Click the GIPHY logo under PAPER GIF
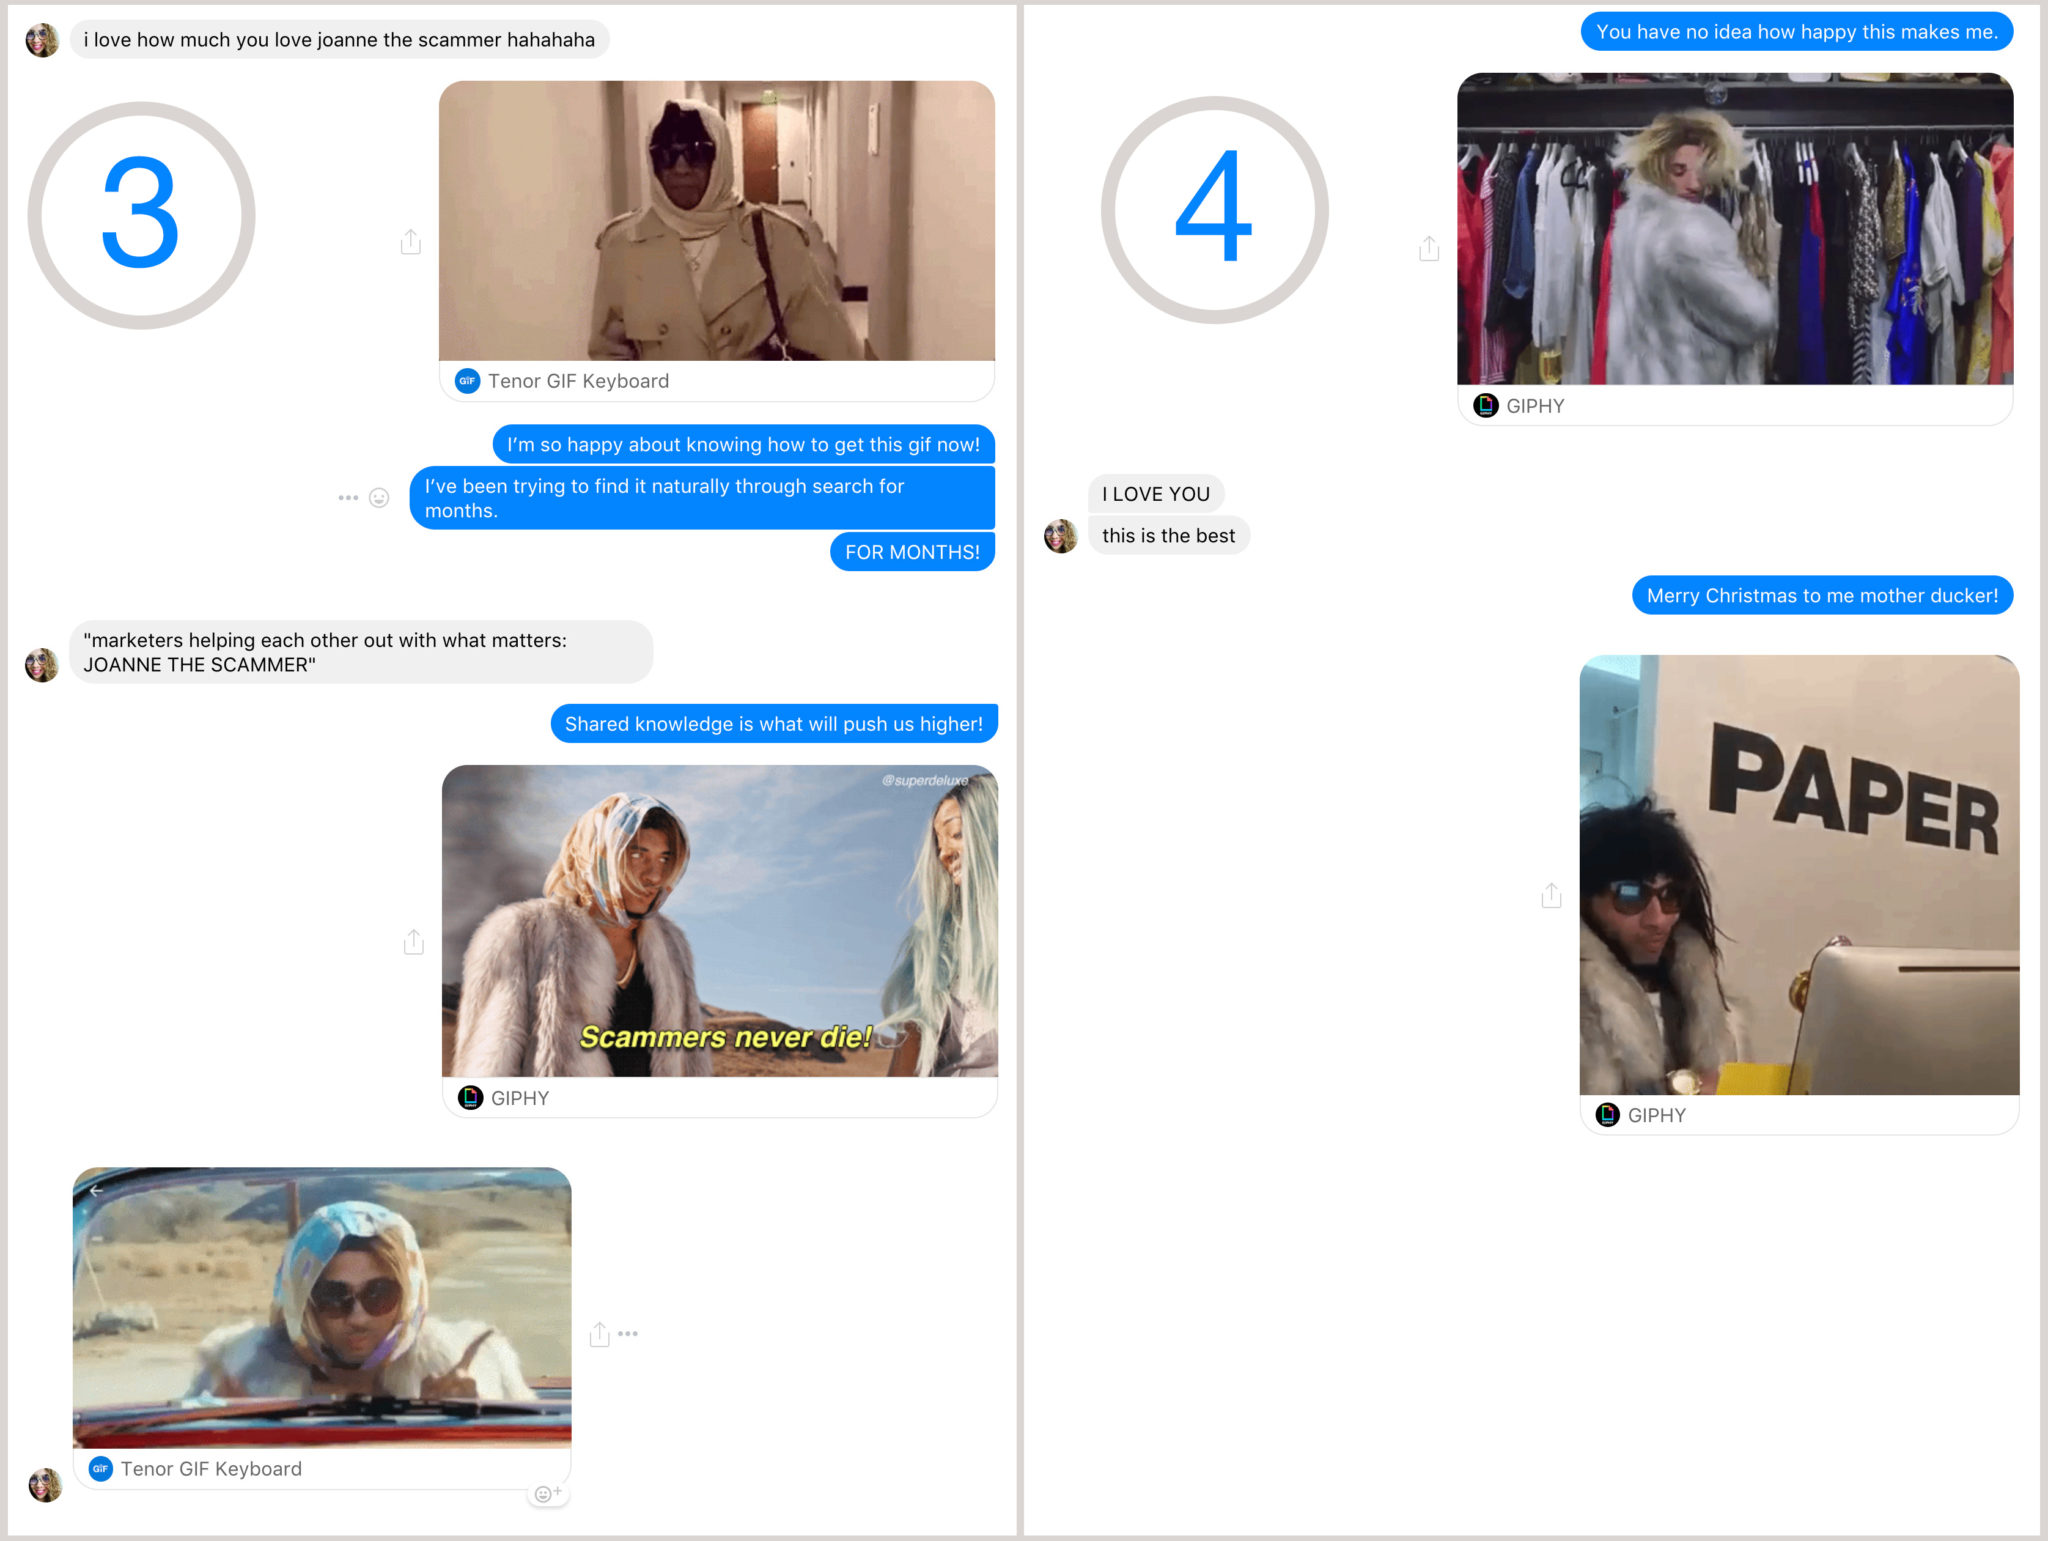The image size is (2048, 1541). (x=1607, y=1115)
